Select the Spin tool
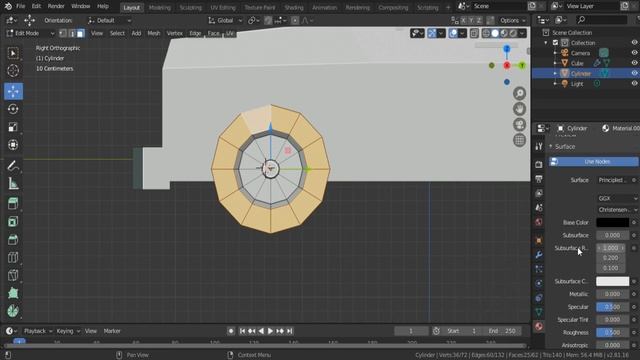This screenshot has height=360, width=640. coord(13,311)
